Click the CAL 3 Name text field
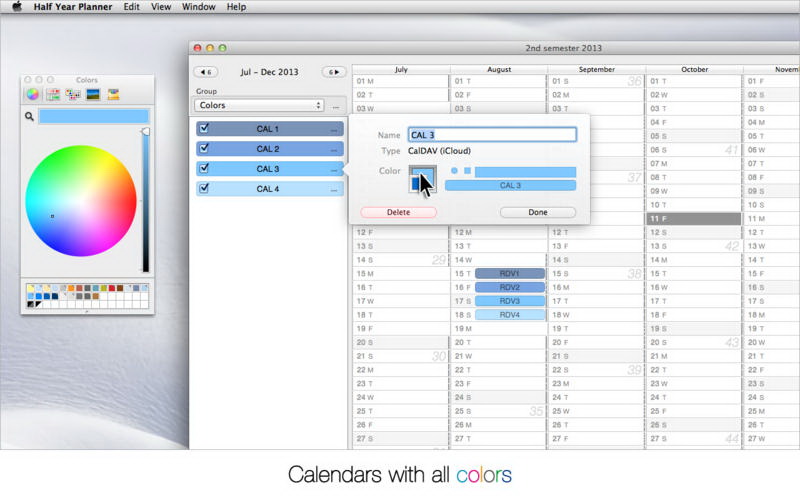This screenshot has height=500, width=800. pos(492,135)
